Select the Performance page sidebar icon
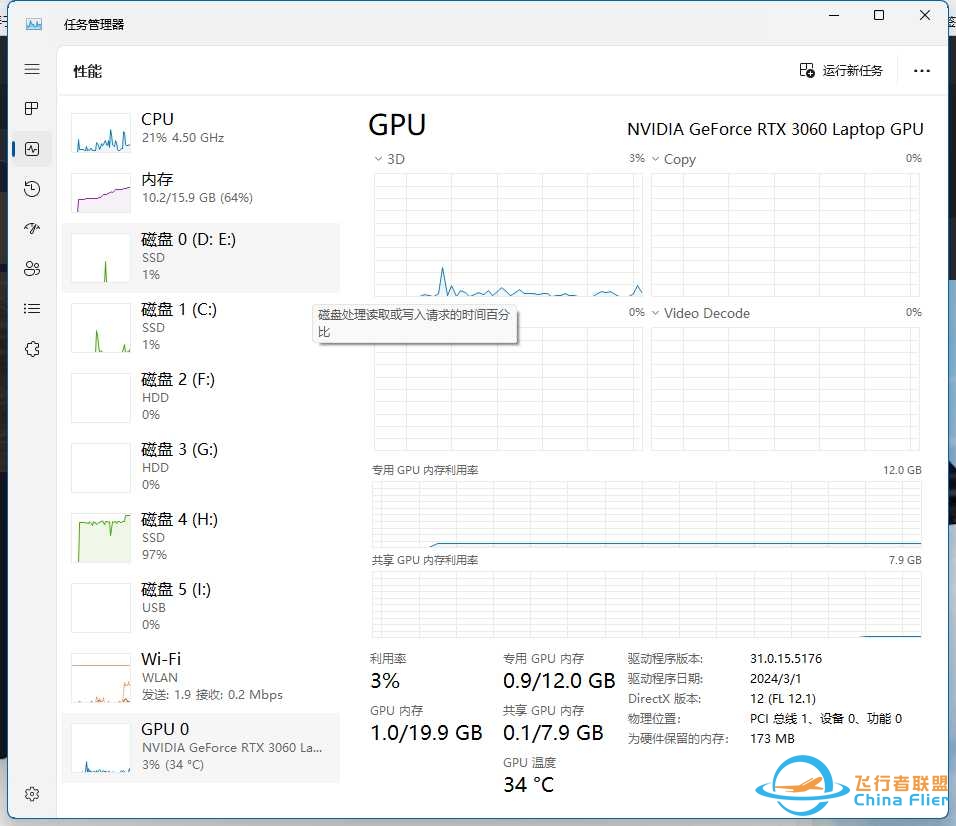This screenshot has width=956, height=826. click(32, 149)
